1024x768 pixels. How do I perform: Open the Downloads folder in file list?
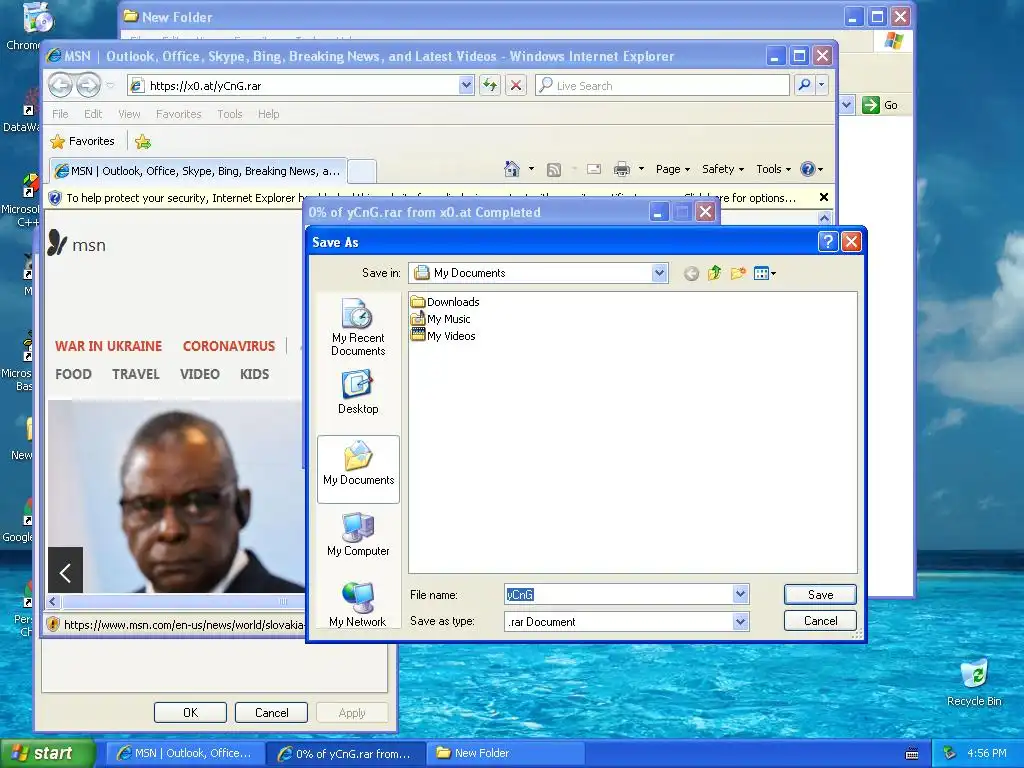[x=445, y=302]
